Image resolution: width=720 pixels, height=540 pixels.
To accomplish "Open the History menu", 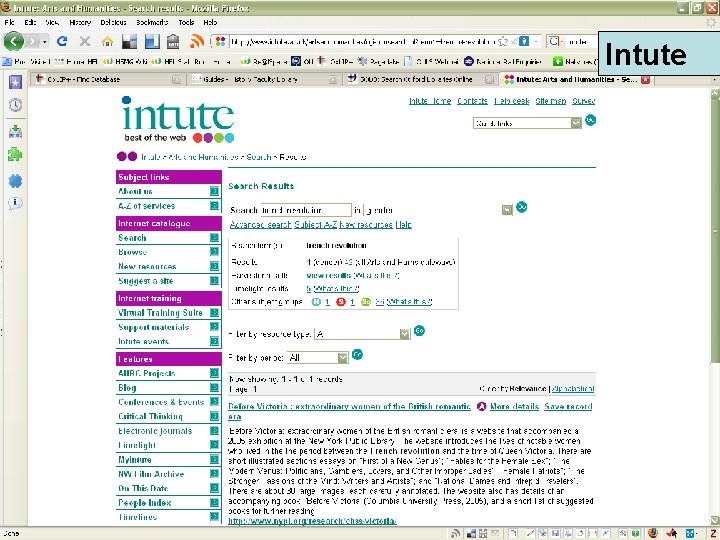I will coord(80,22).
